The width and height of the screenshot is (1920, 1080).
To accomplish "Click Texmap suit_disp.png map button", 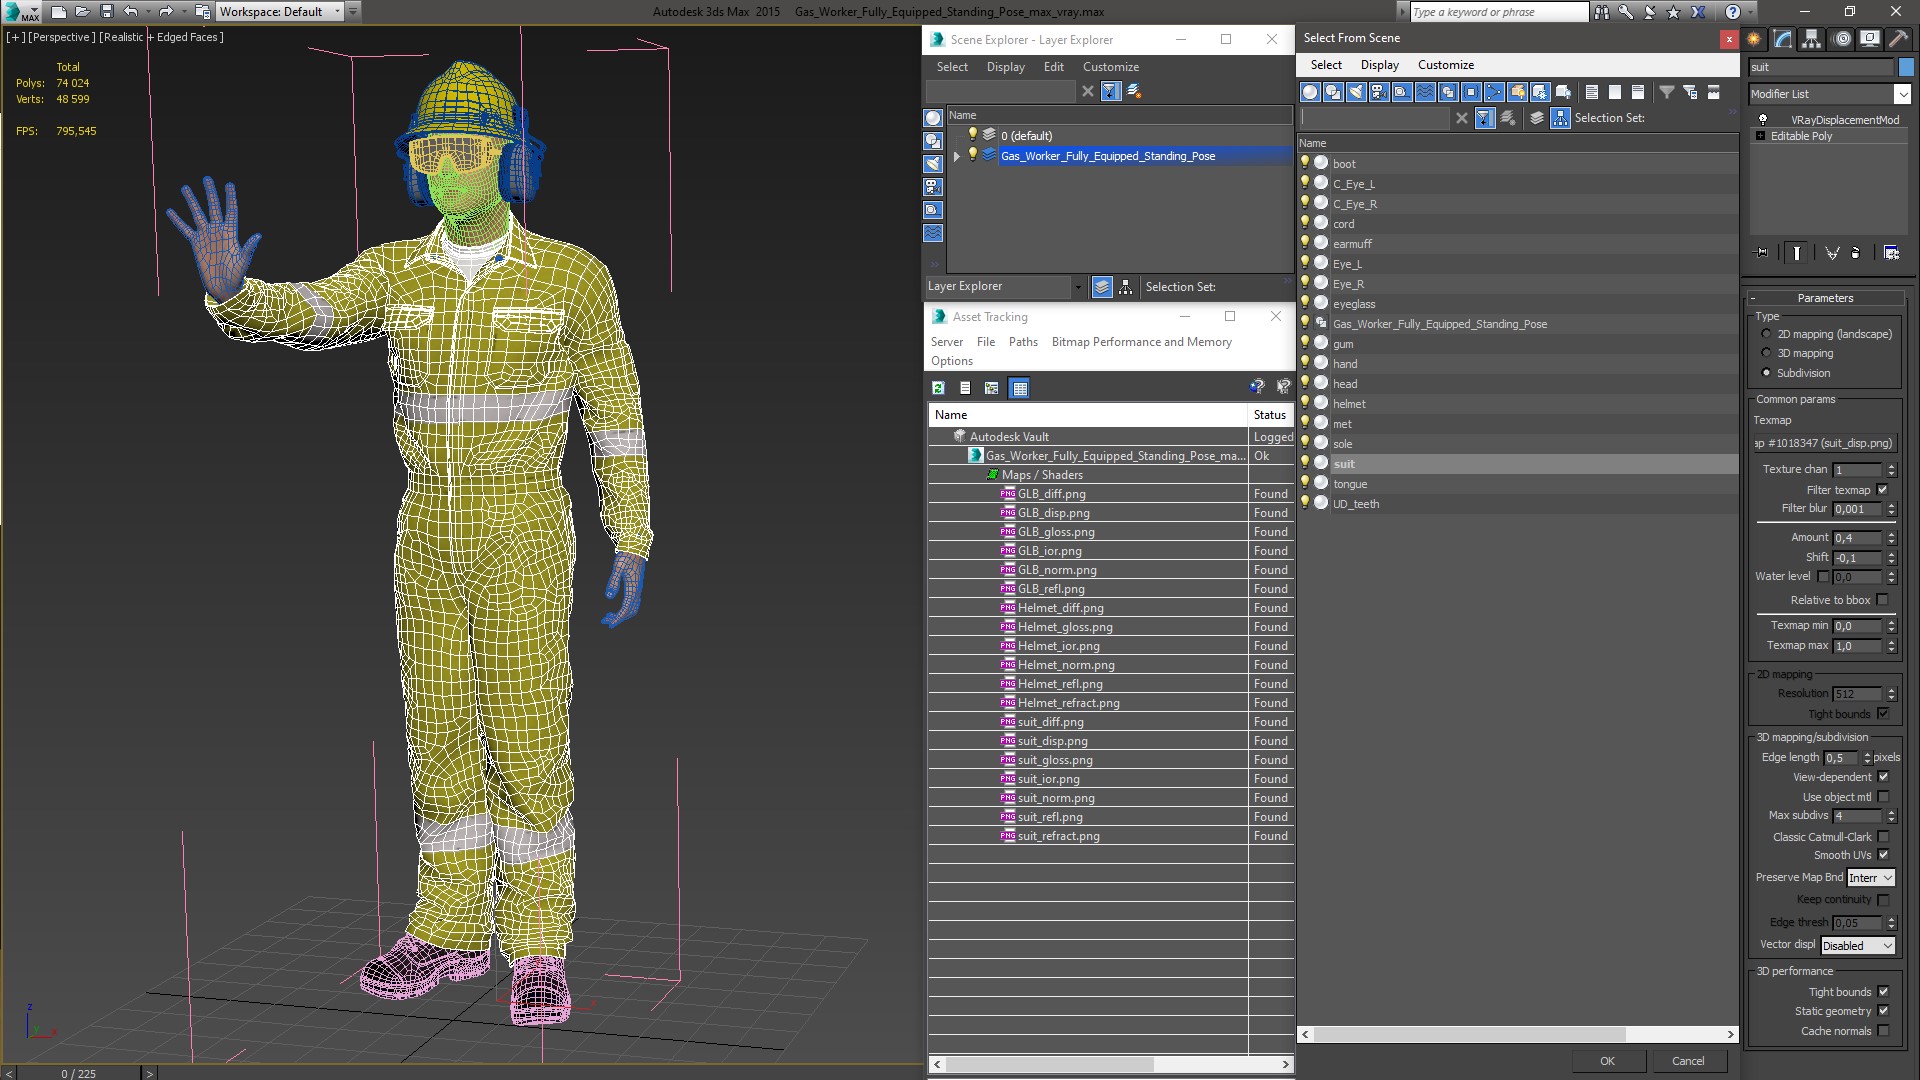I will click(1824, 443).
